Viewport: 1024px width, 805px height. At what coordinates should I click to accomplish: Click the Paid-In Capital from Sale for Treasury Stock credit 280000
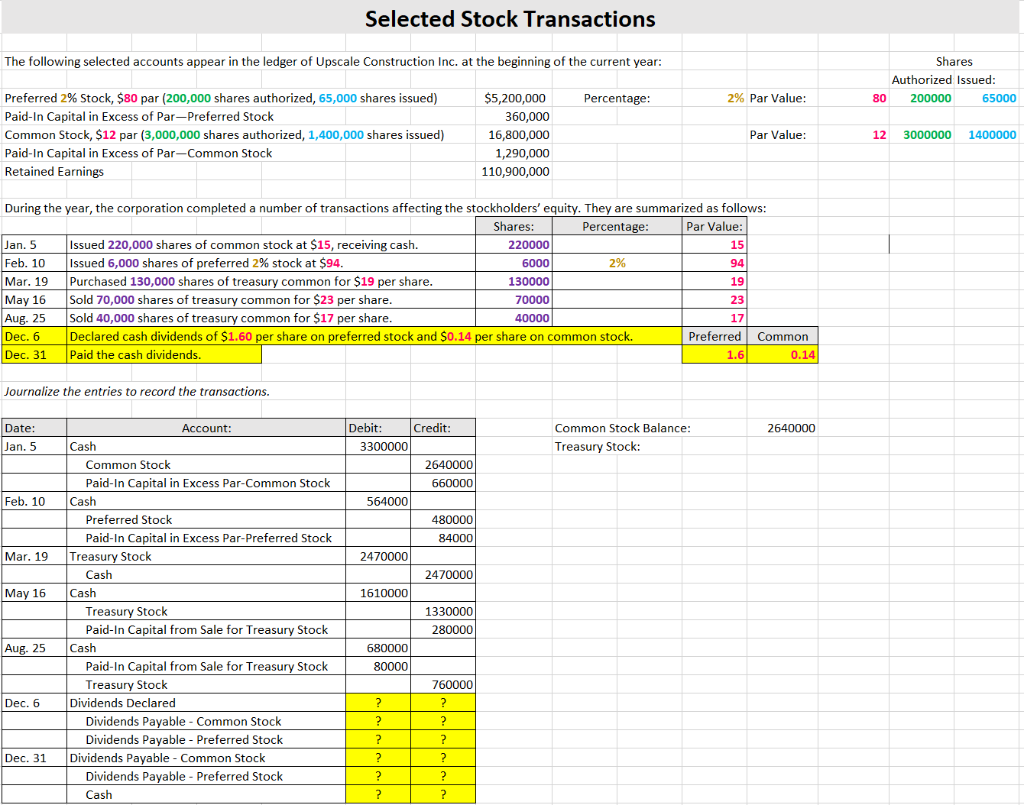point(443,629)
